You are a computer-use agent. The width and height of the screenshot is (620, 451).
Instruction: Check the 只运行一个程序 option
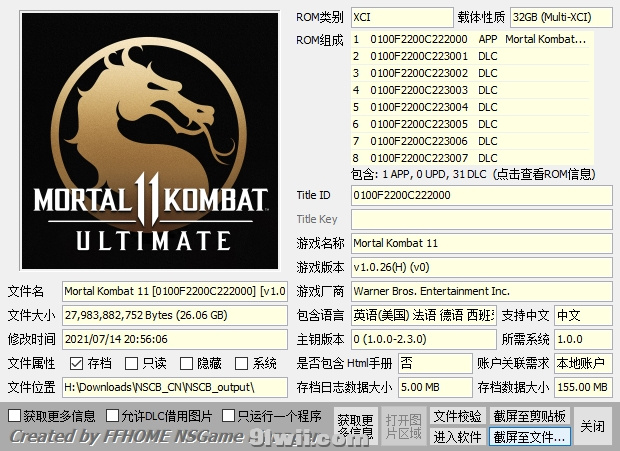(x=229, y=416)
